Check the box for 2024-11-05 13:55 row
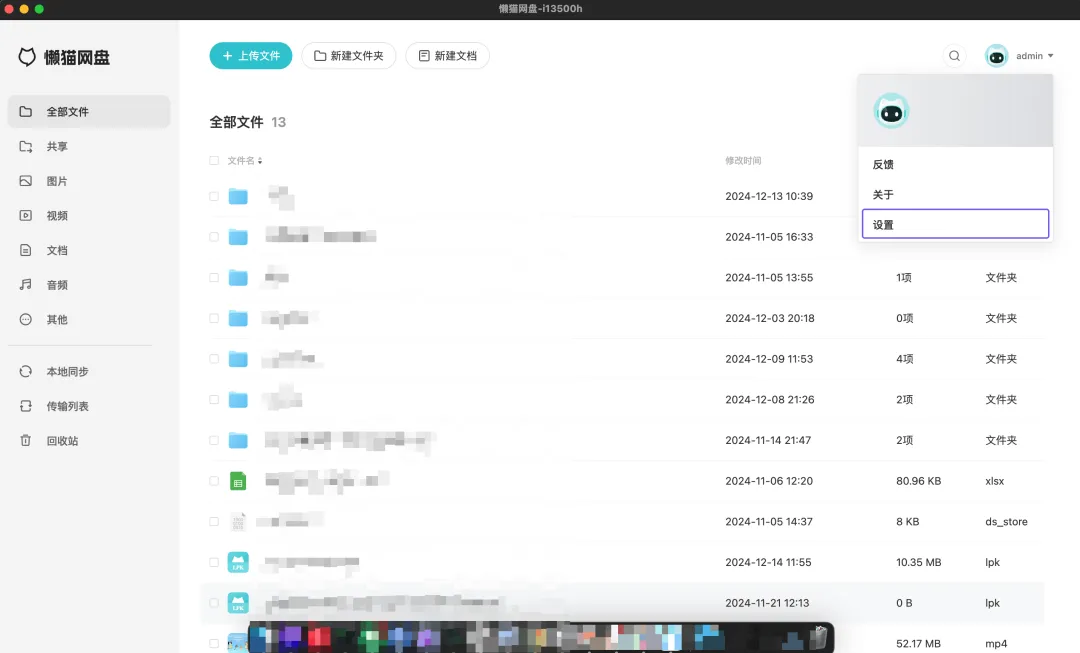Image resolution: width=1080 pixels, height=653 pixels. click(214, 278)
